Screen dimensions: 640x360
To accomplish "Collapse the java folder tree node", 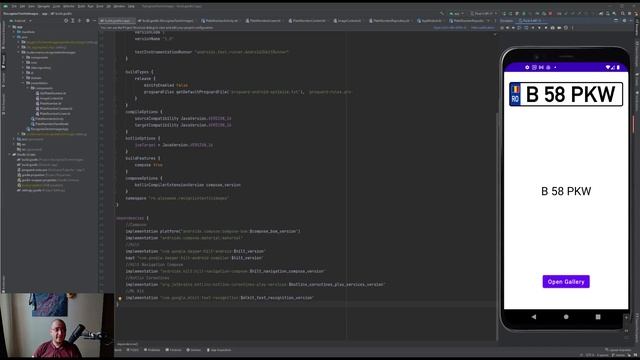I will pyautogui.click(x=14, y=37).
